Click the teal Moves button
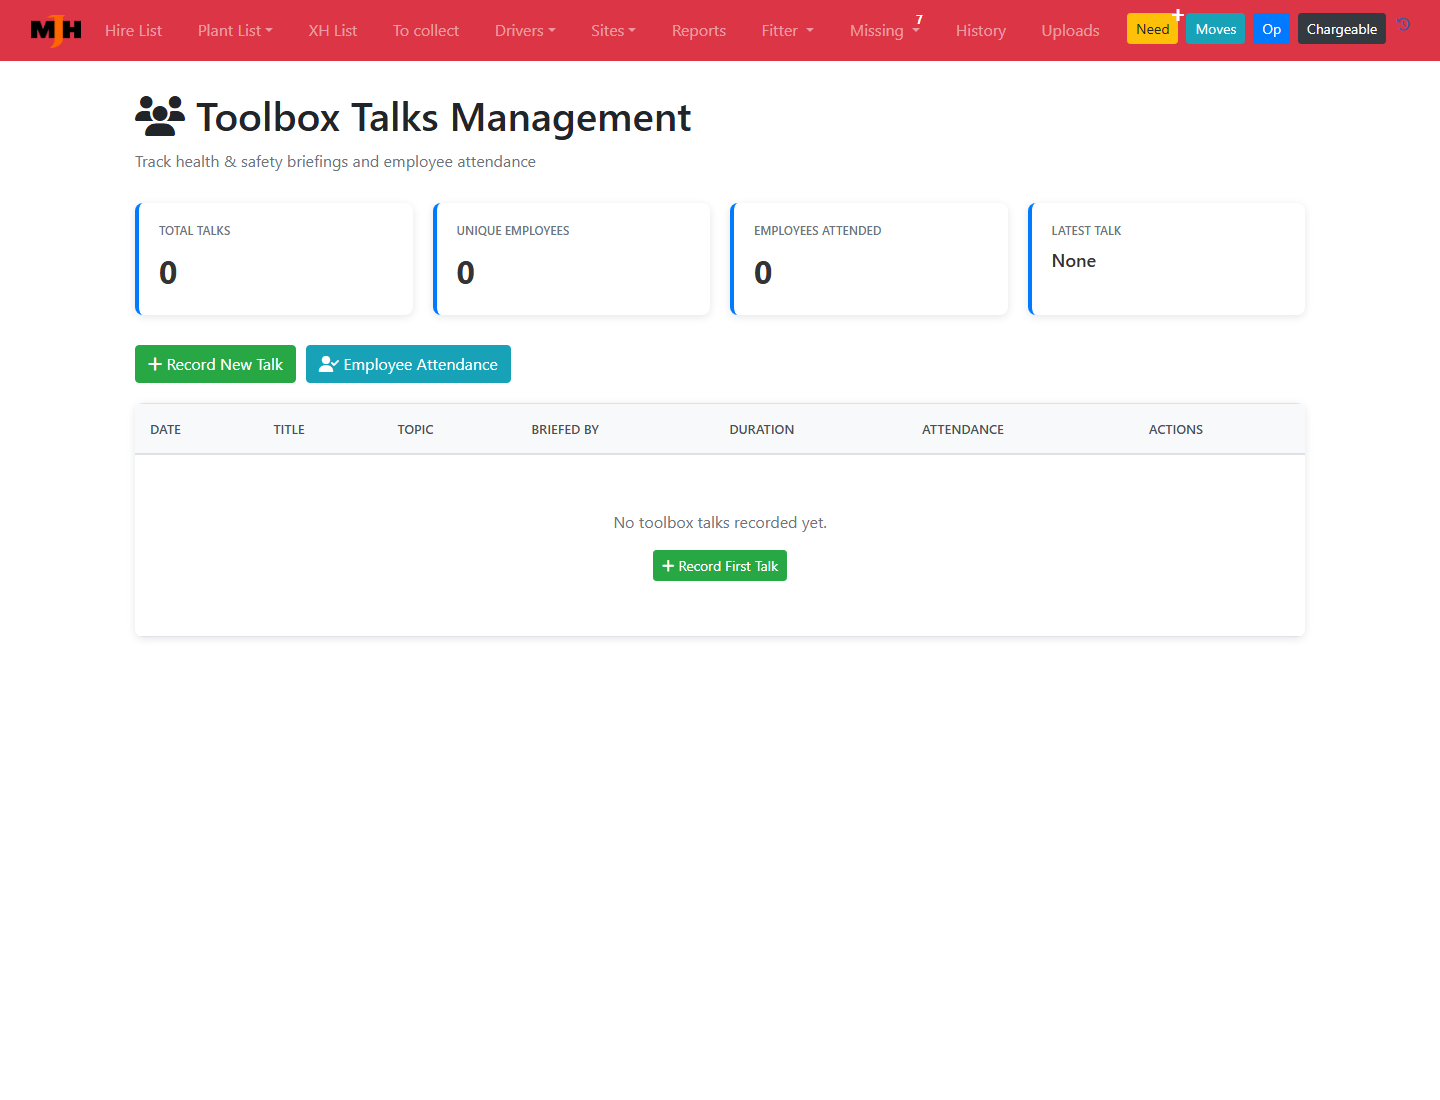Viewport: 1440px width, 1100px height. point(1216,29)
